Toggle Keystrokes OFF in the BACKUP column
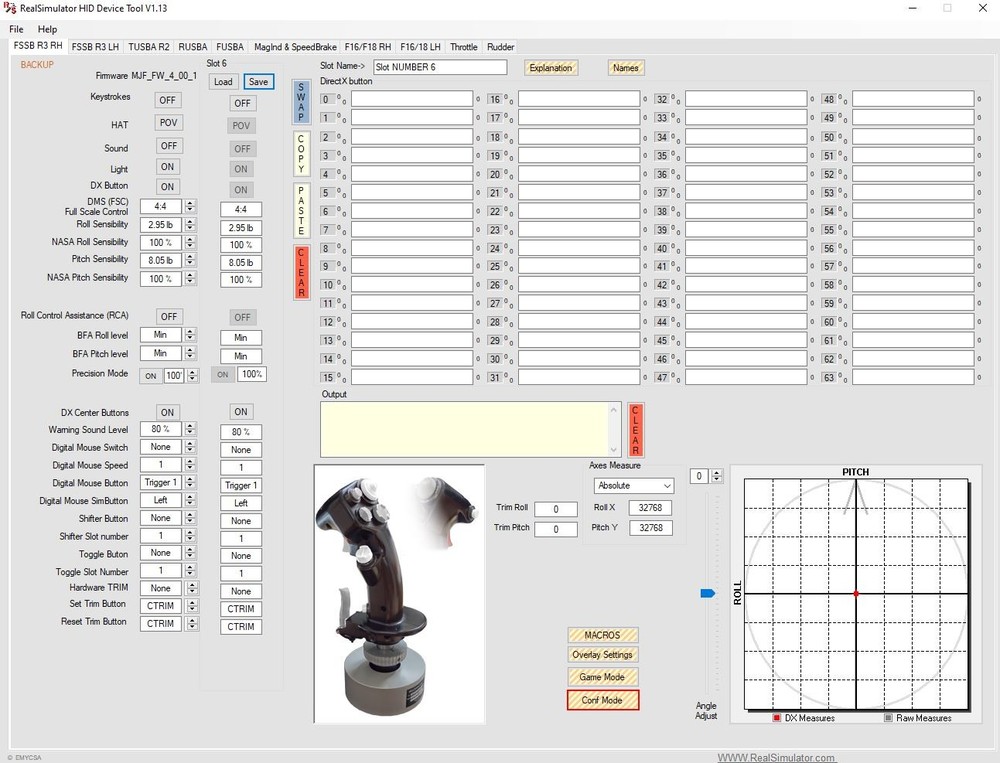This screenshot has height=763, width=1000. point(168,100)
